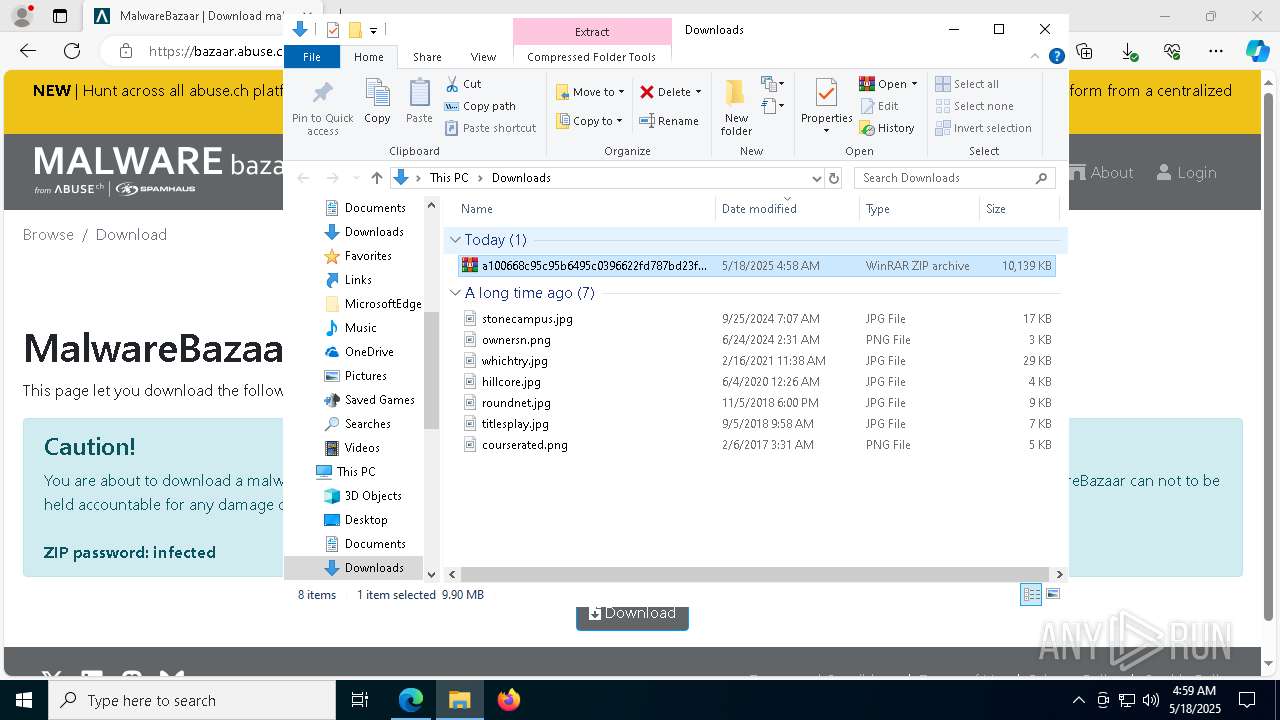Expand the Open dropdown arrow
This screenshot has width=1280, height=720.
tap(914, 84)
